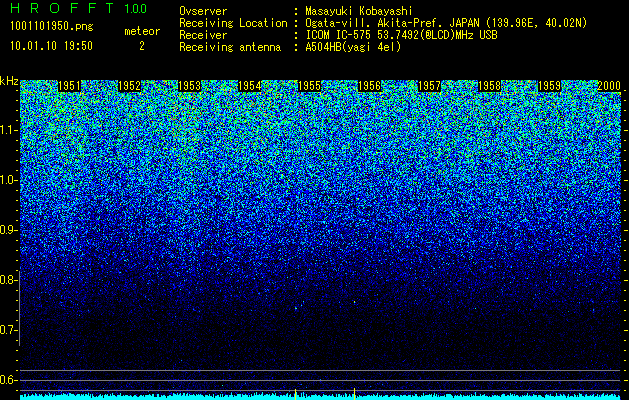Click the 1958 time marker
Image resolution: width=629 pixels, height=400 pixels.
pyautogui.click(x=489, y=86)
